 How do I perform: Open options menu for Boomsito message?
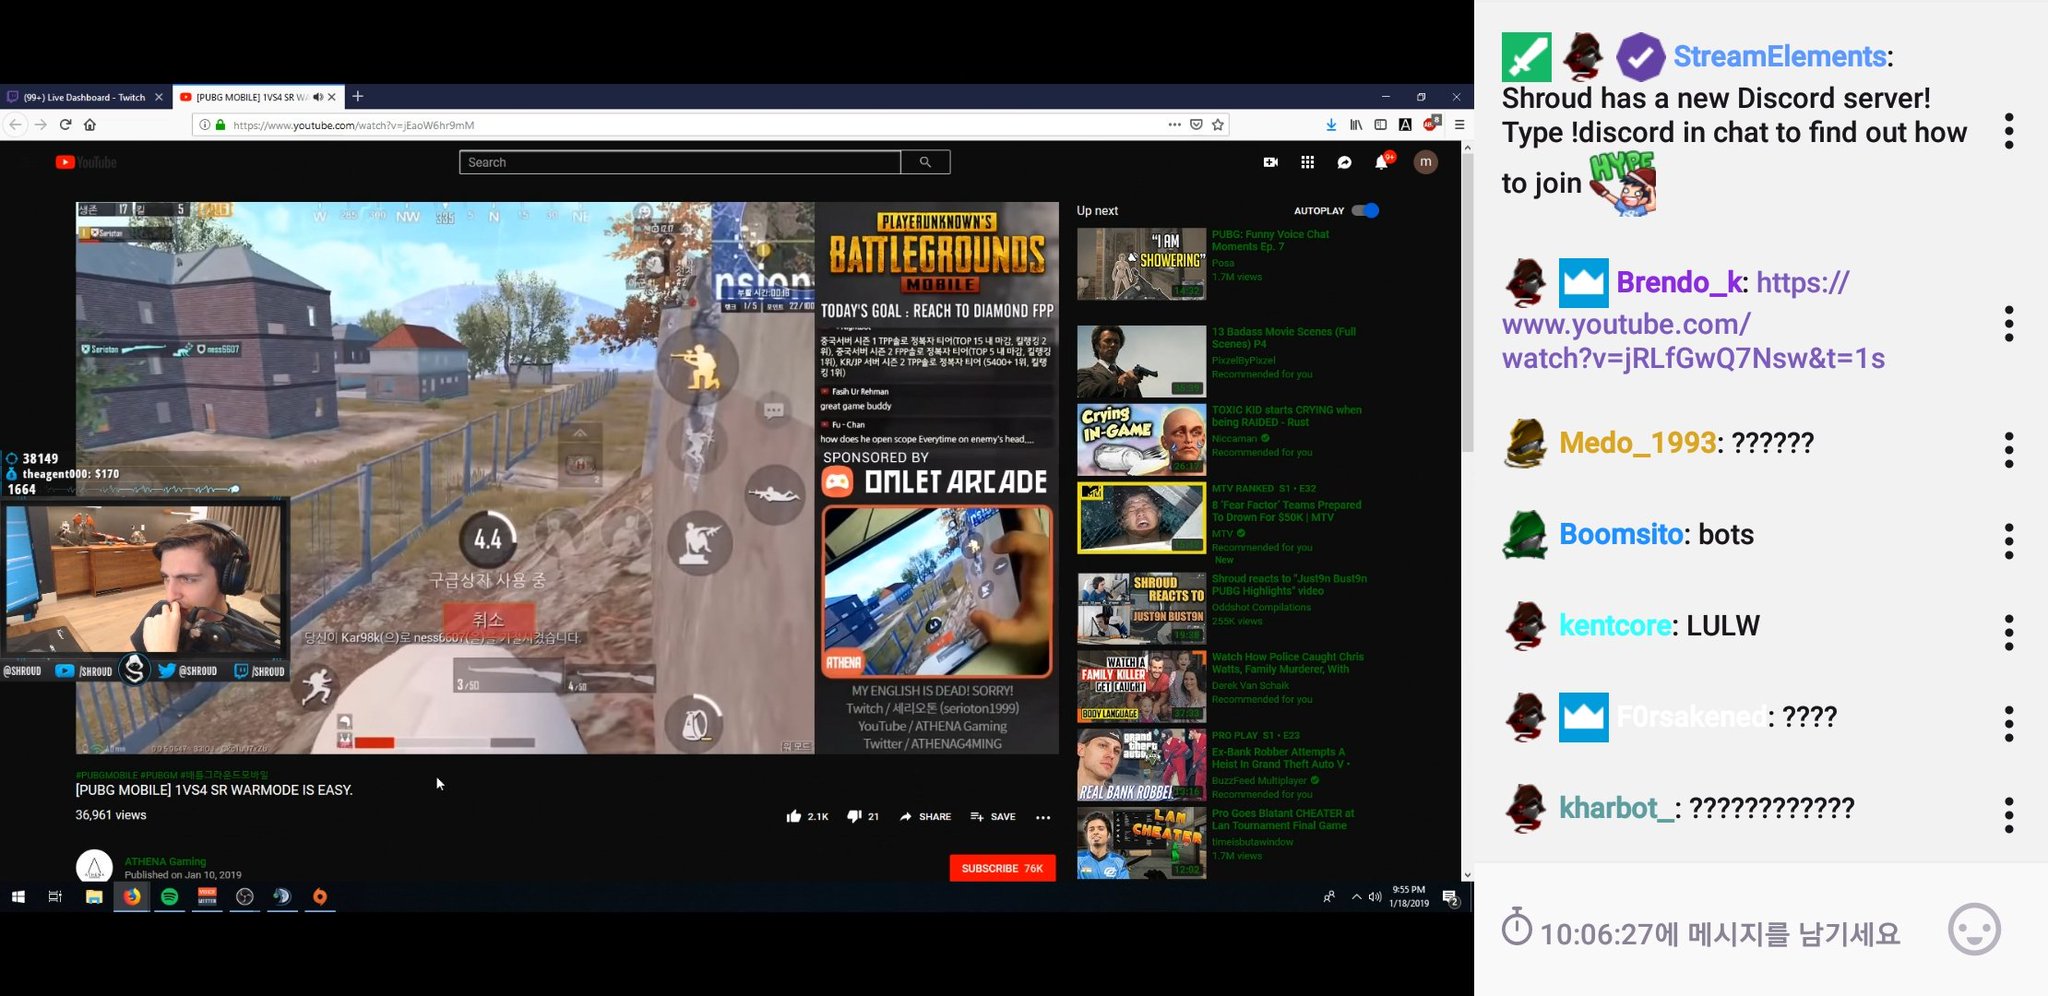coord(2009,541)
